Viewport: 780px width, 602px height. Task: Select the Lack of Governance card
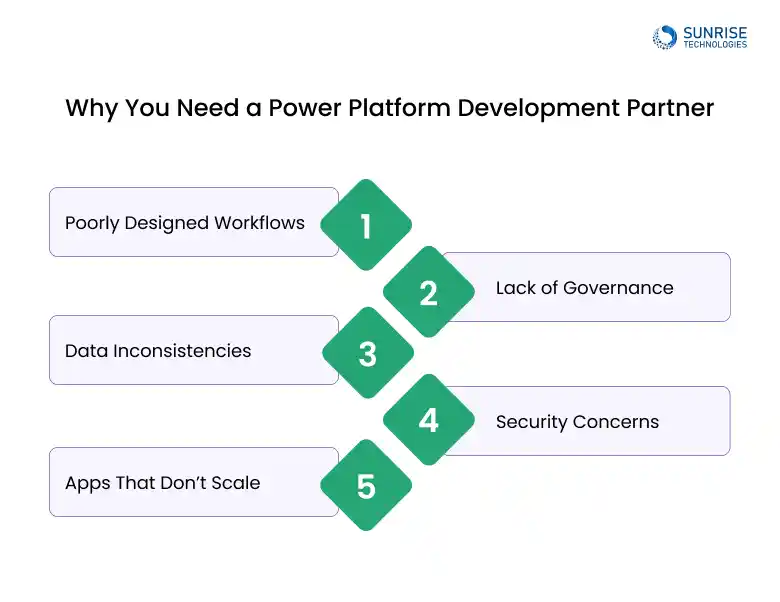point(586,287)
